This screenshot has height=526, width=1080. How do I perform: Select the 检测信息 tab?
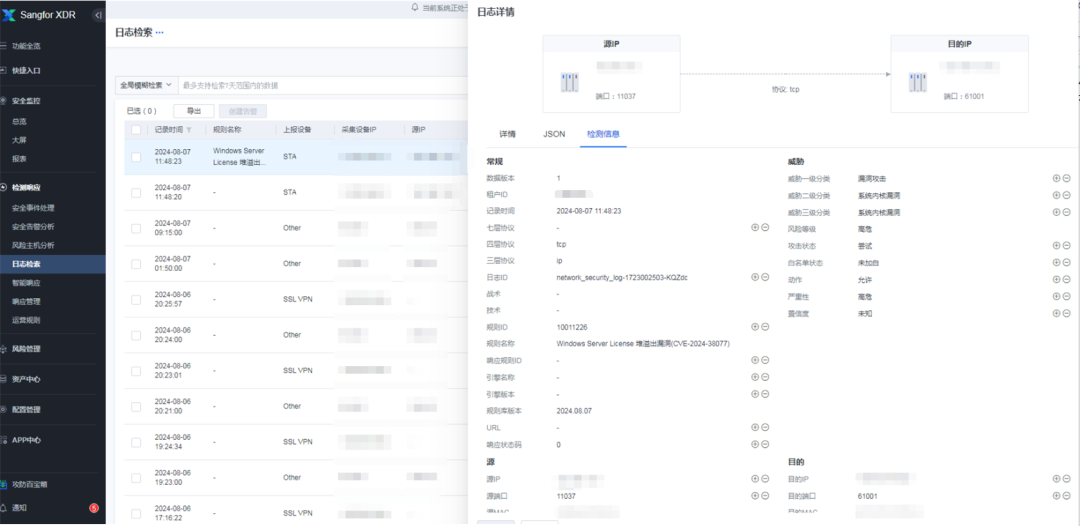click(603, 134)
